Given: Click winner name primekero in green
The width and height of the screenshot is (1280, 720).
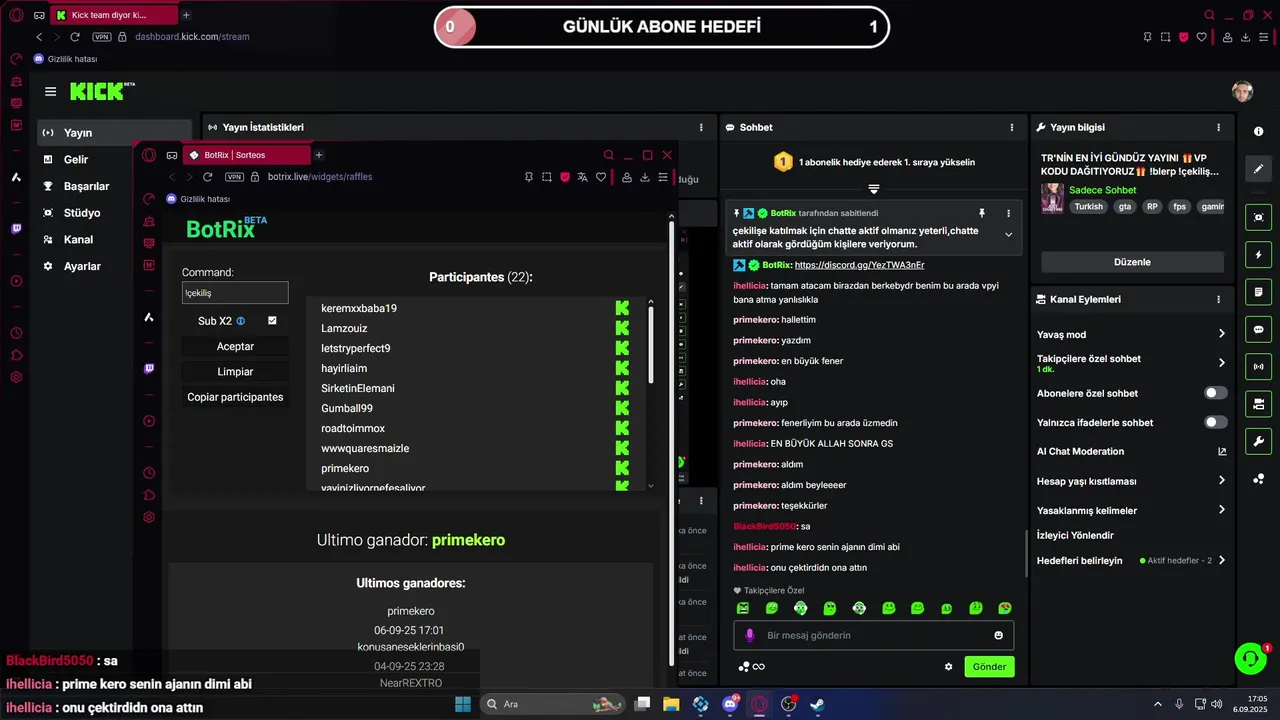Looking at the screenshot, I should pyautogui.click(x=468, y=540).
